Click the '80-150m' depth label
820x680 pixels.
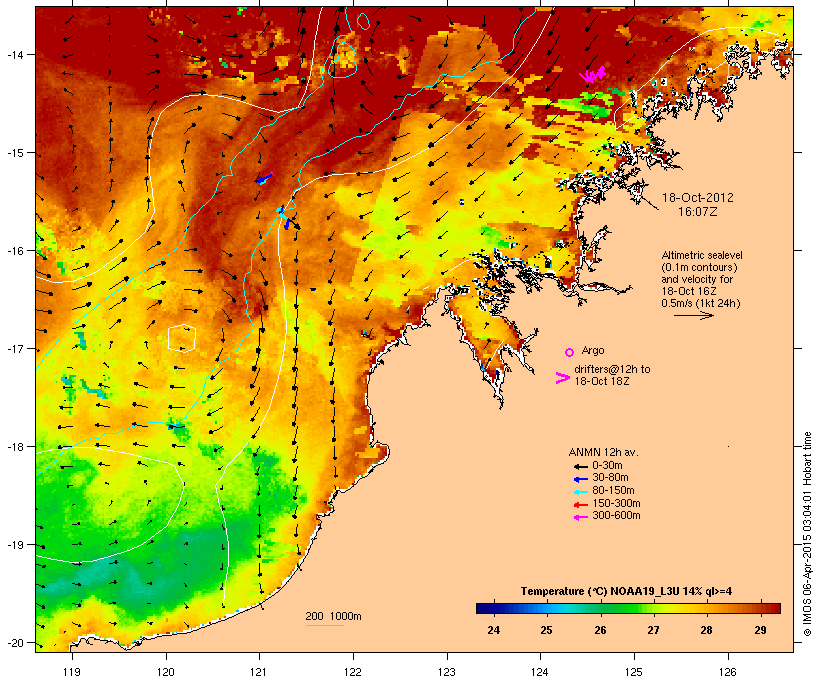click(x=613, y=491)
